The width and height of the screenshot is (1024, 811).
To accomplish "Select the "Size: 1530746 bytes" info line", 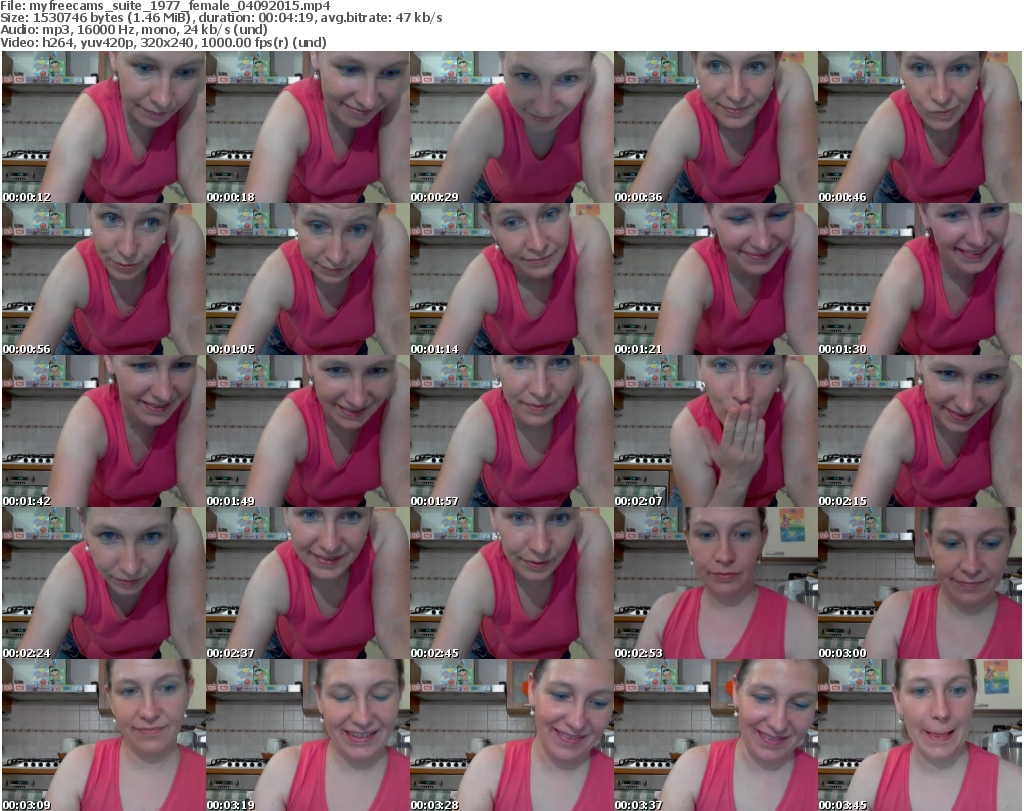I will 221,18.
